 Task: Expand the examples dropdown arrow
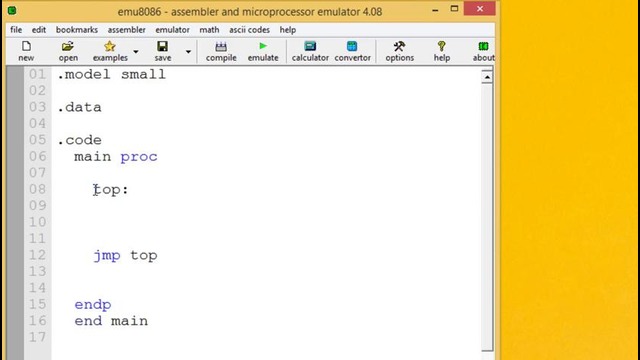tap(136, 52)
